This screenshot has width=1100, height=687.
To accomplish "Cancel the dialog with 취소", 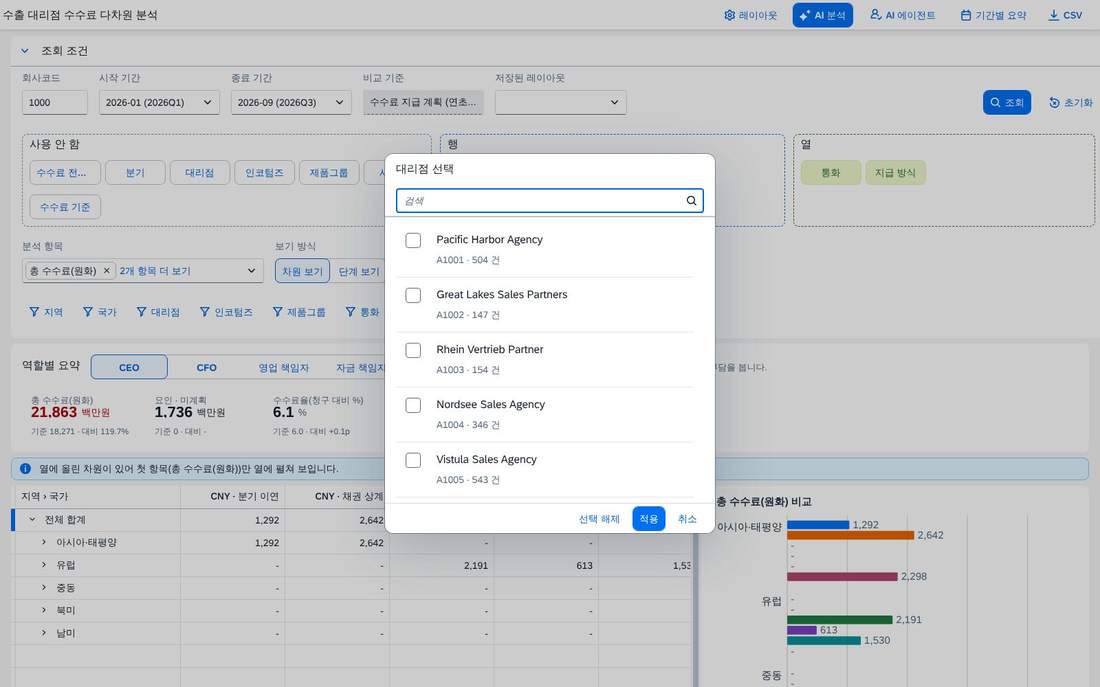I will pos(687,519).
